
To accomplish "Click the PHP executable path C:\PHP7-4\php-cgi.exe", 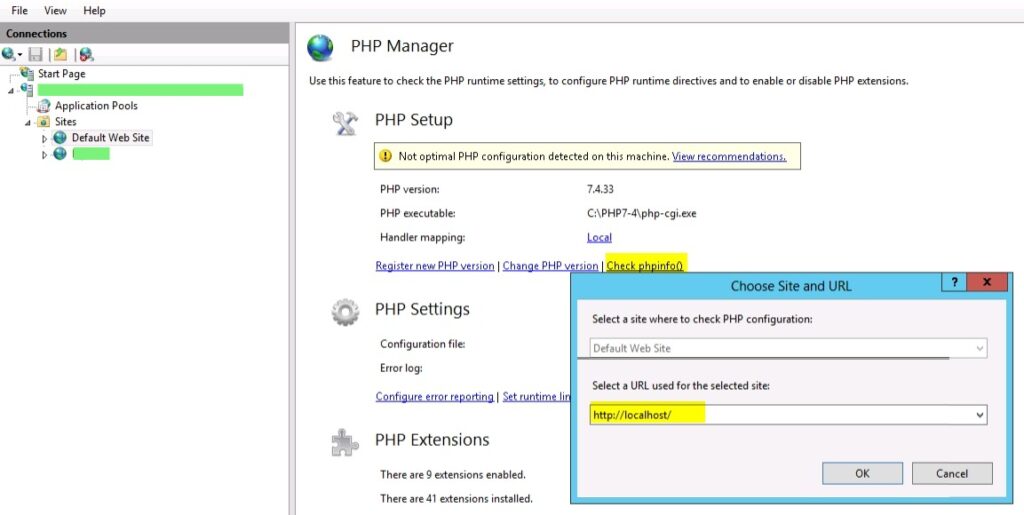I will click(641, 213).
